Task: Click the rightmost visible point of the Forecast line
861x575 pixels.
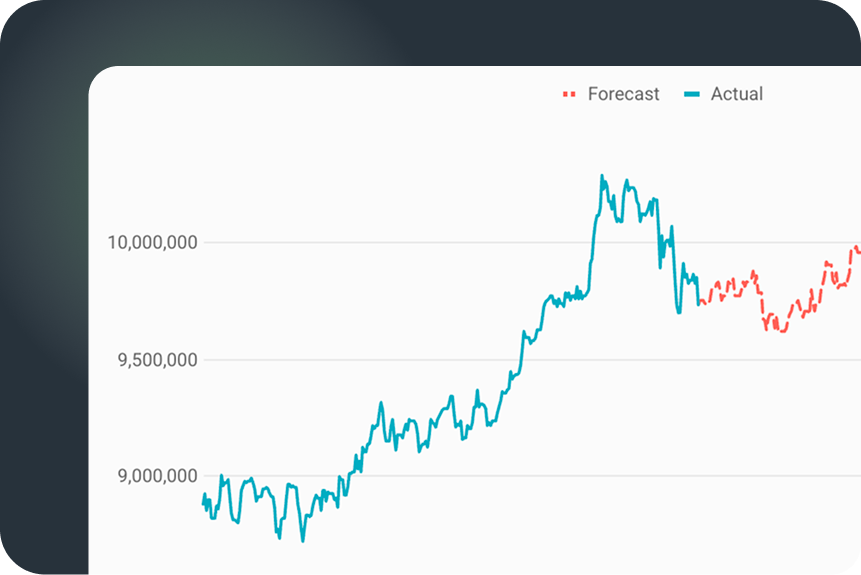Action: 858,251
